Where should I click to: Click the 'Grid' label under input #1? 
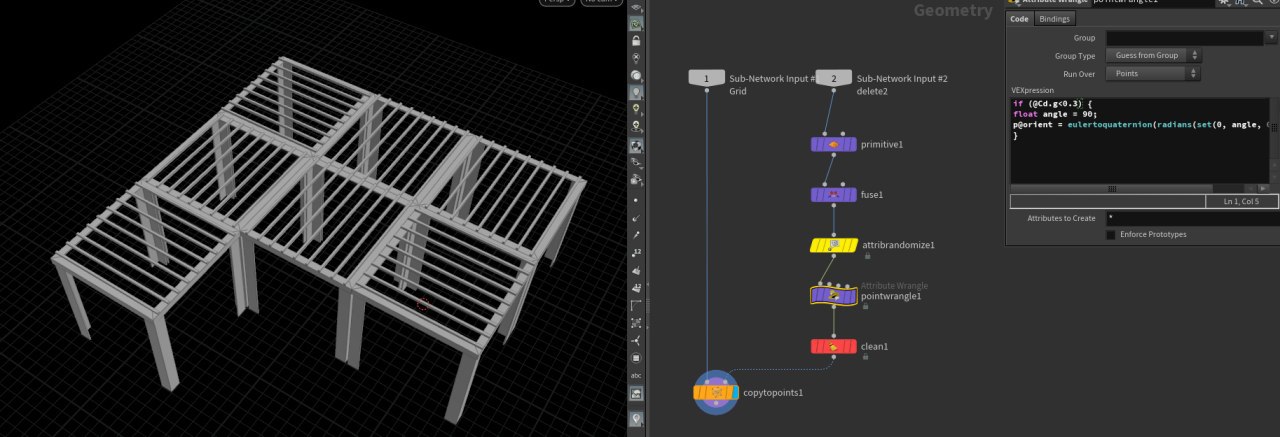click(738, 91)
